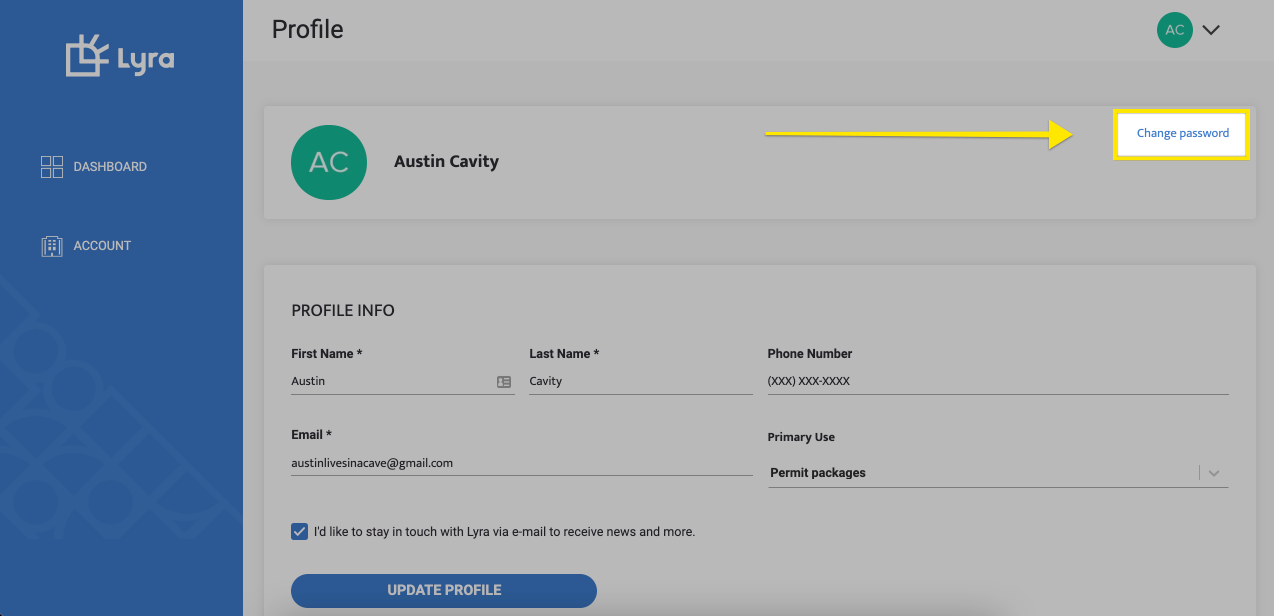Click the Account building icon
1274x616 pixels.
(x=52, y=246)
